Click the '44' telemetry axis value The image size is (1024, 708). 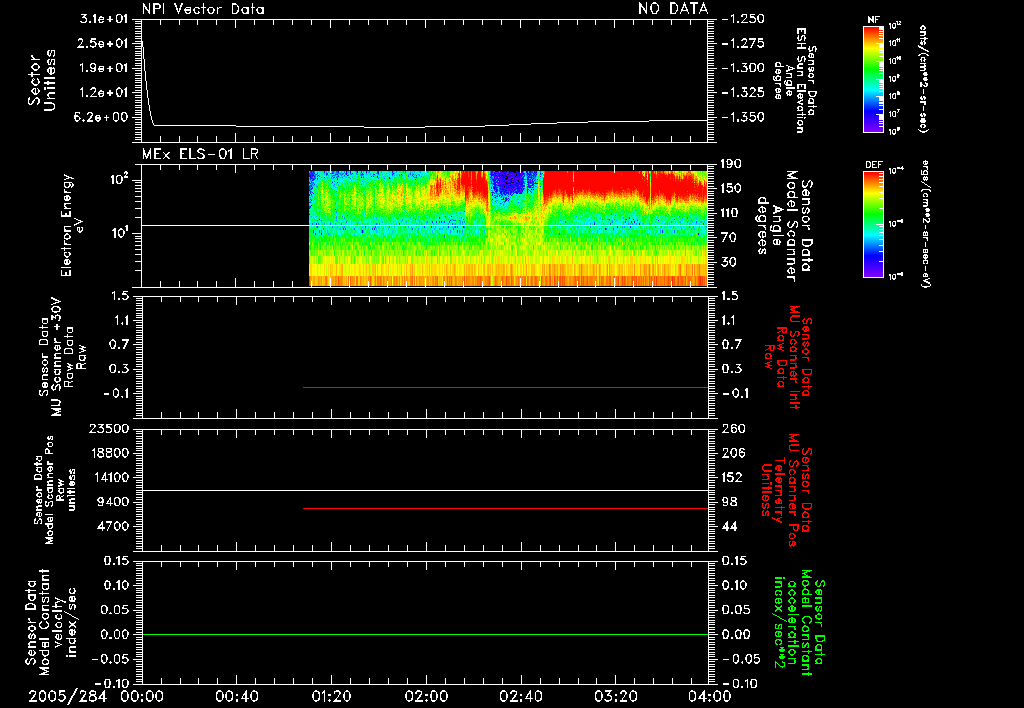[x=729, y=526]
